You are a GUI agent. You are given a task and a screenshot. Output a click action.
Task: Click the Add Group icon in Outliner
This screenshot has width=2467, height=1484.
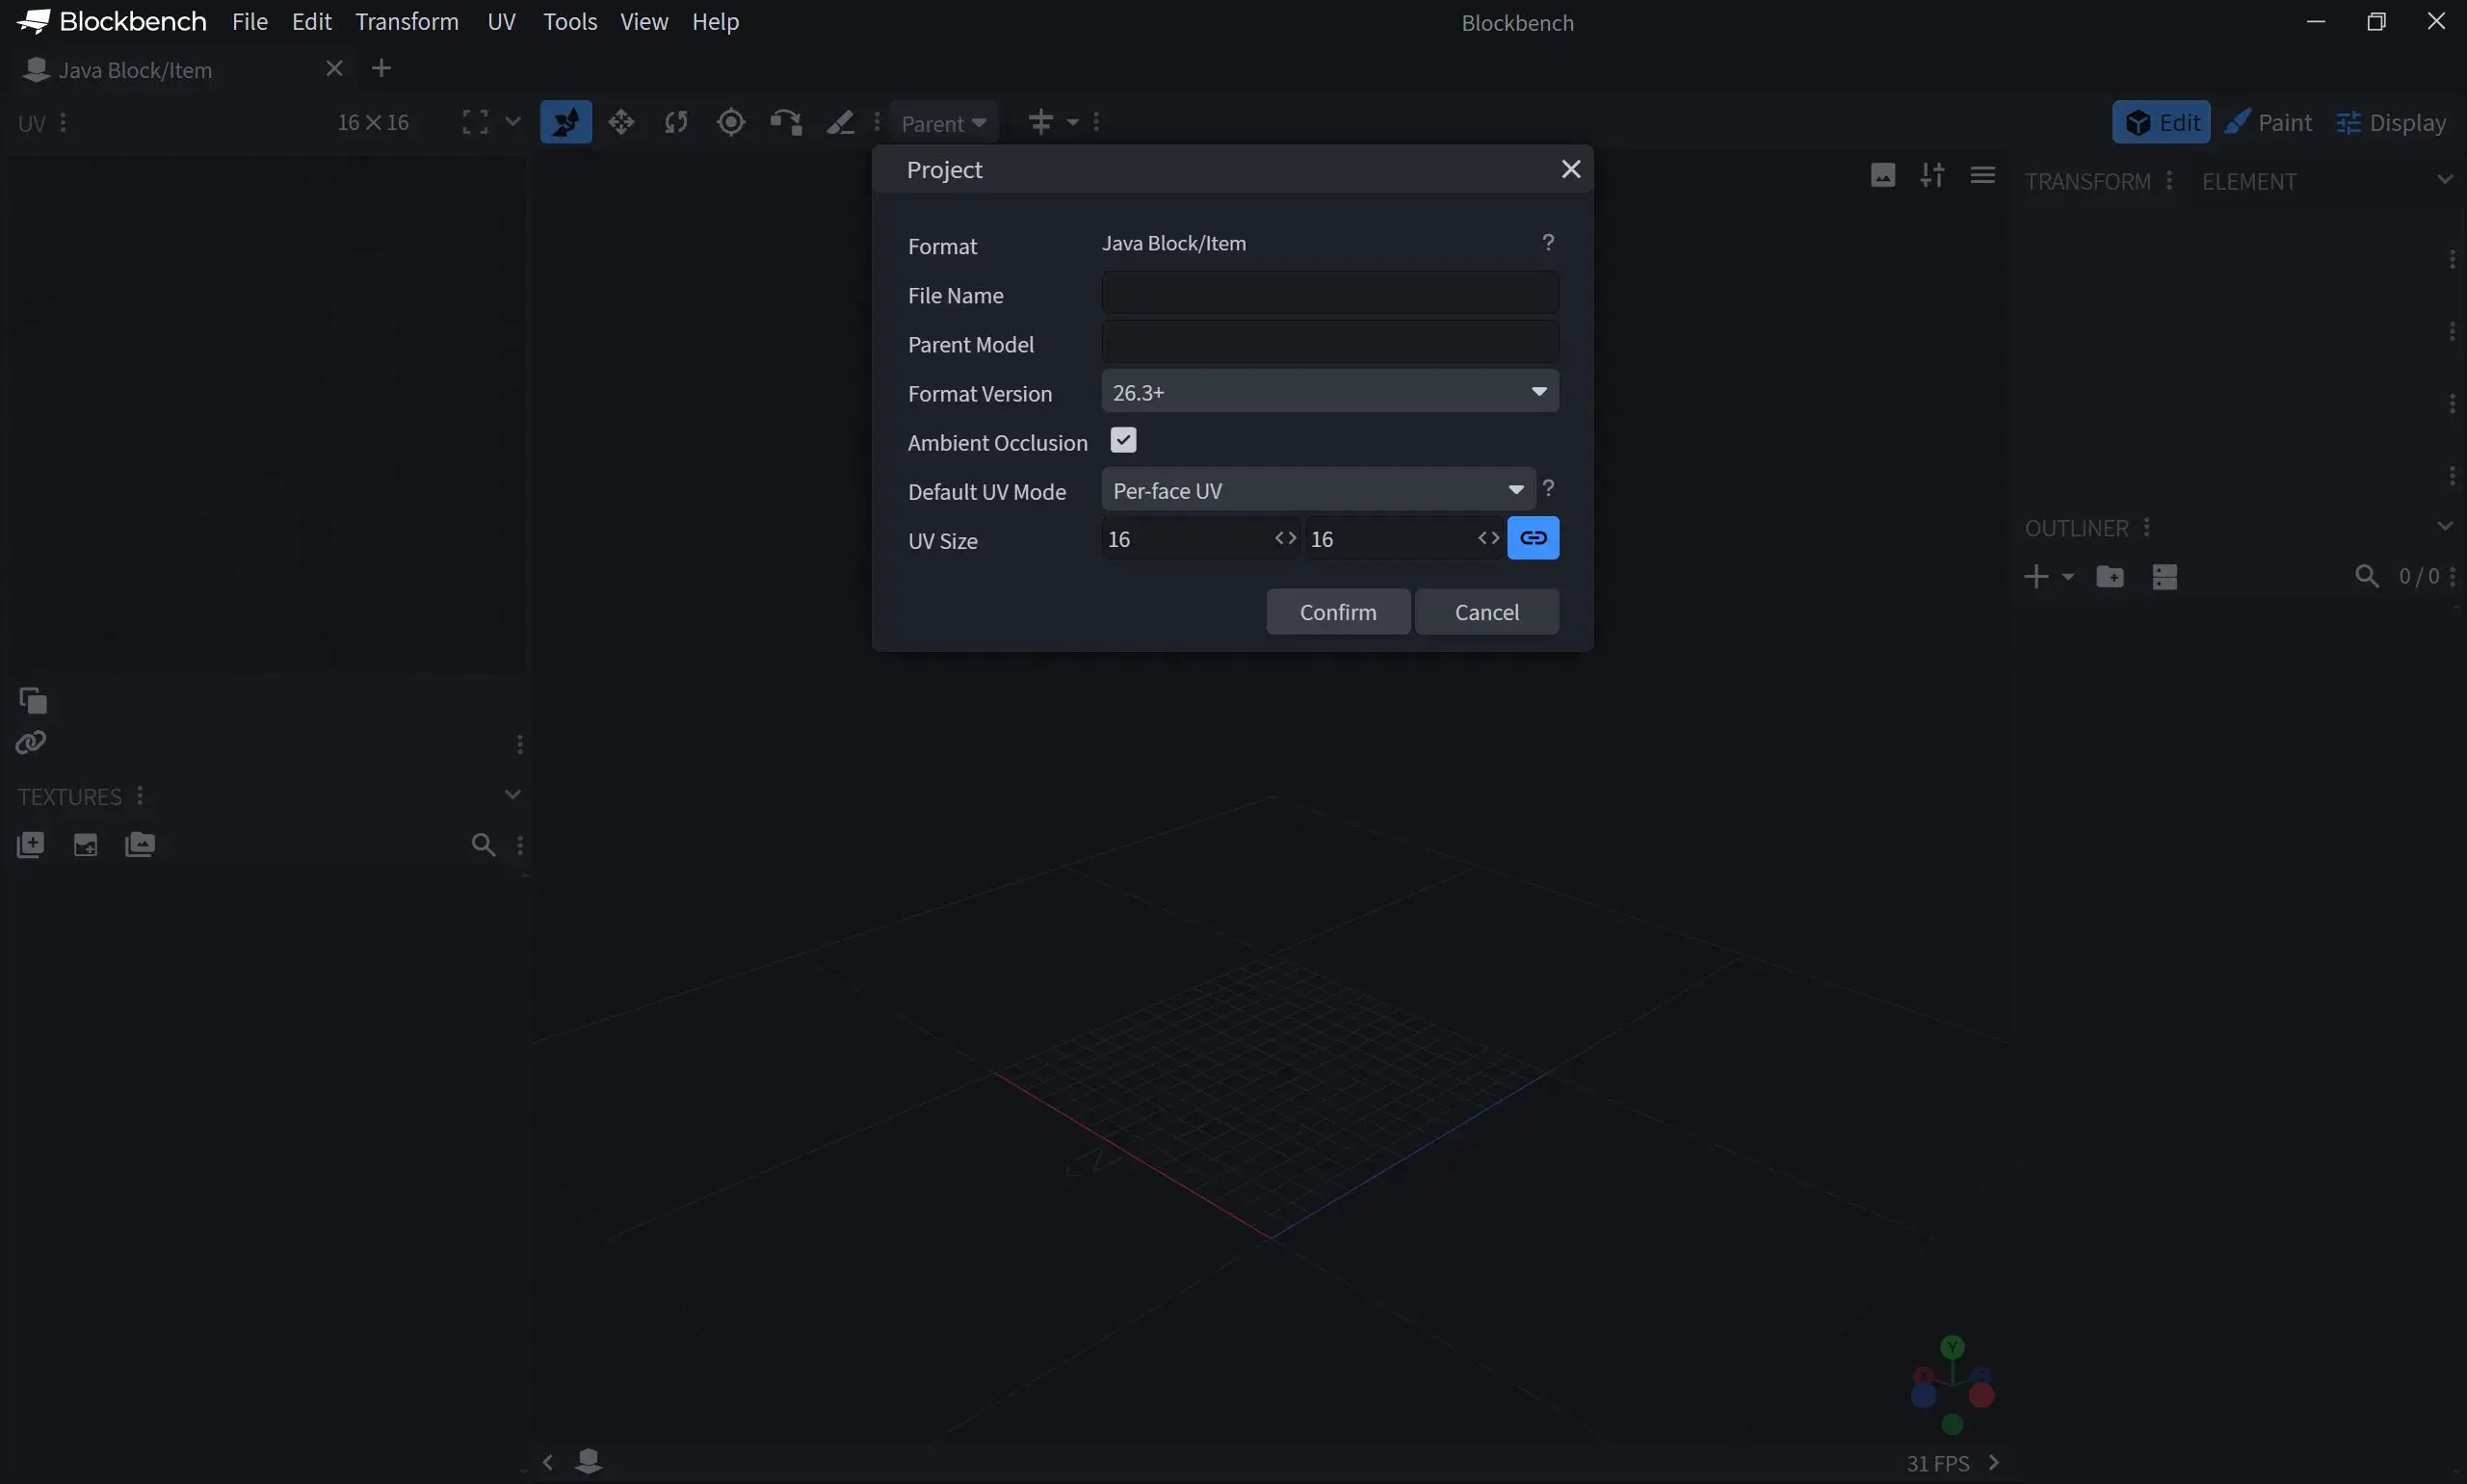(x=2110, y=577)
